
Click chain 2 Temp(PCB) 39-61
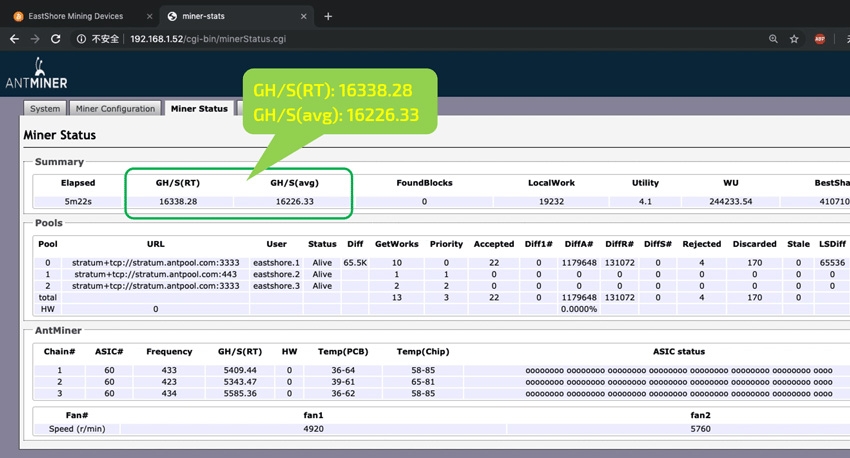coord(343,382)
